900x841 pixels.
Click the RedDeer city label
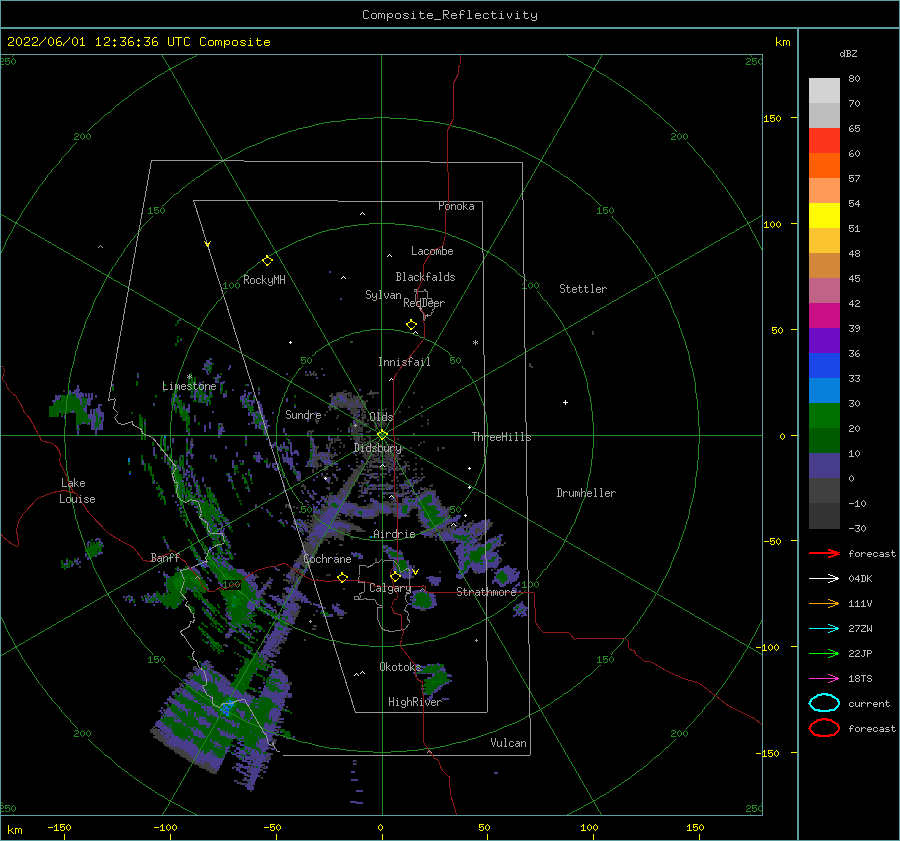click(x=424, y=303)
